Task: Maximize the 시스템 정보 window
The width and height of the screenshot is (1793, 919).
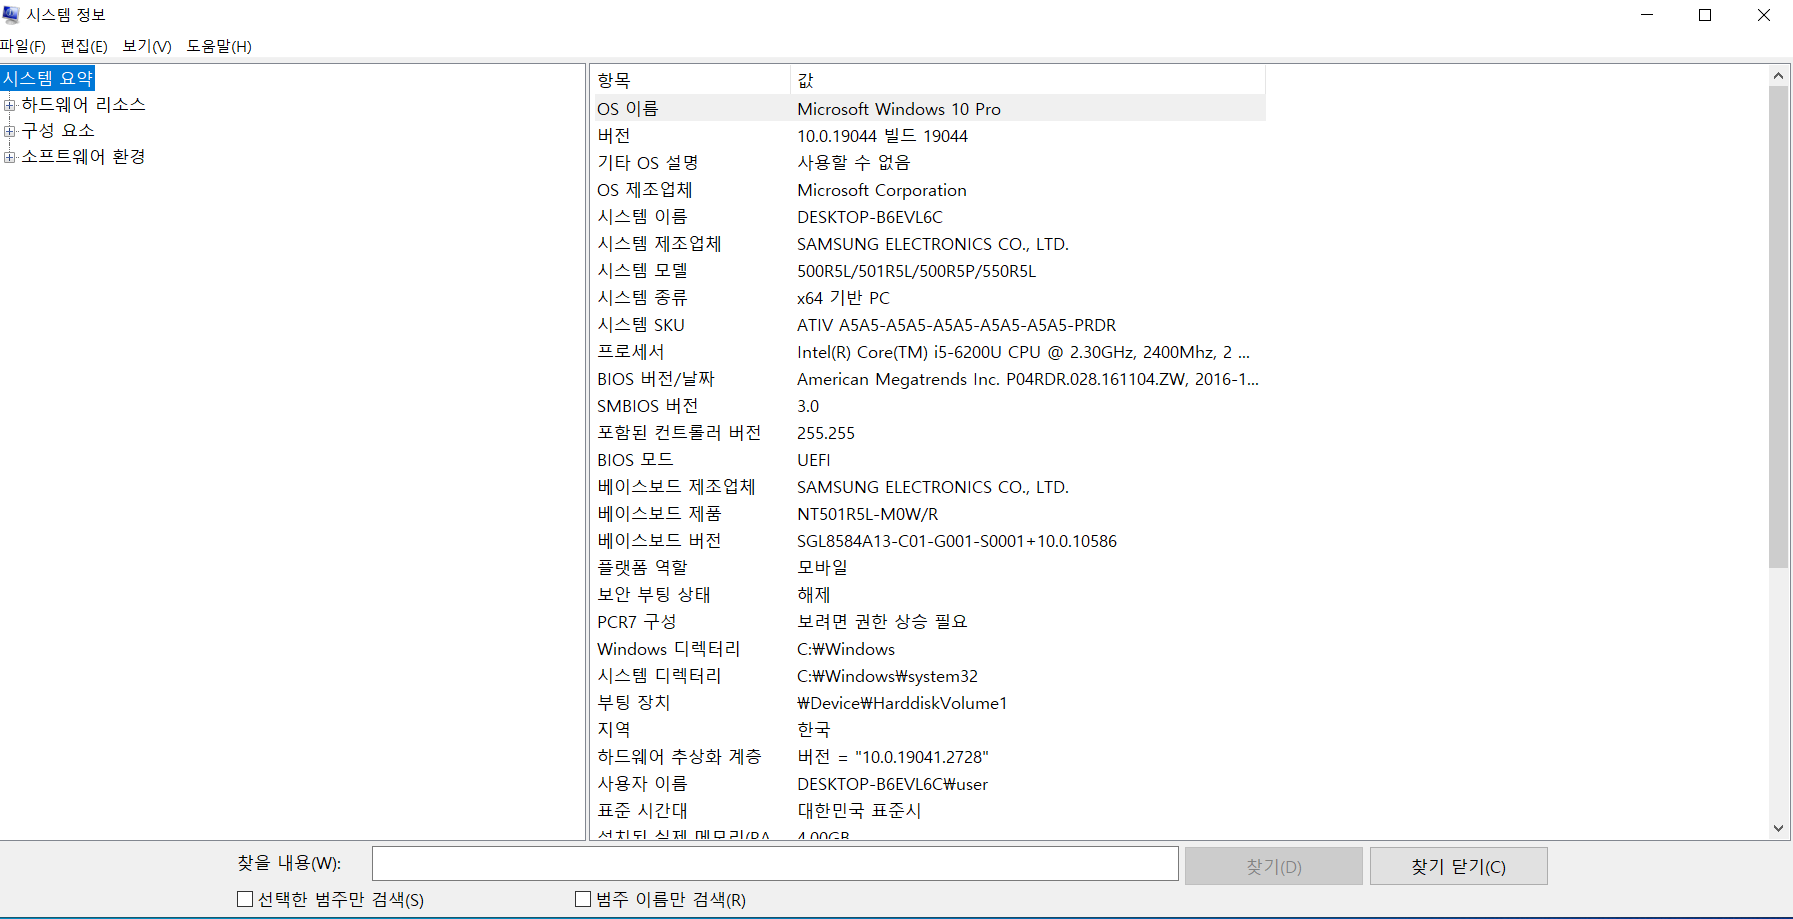Action: pos(1705,15)
